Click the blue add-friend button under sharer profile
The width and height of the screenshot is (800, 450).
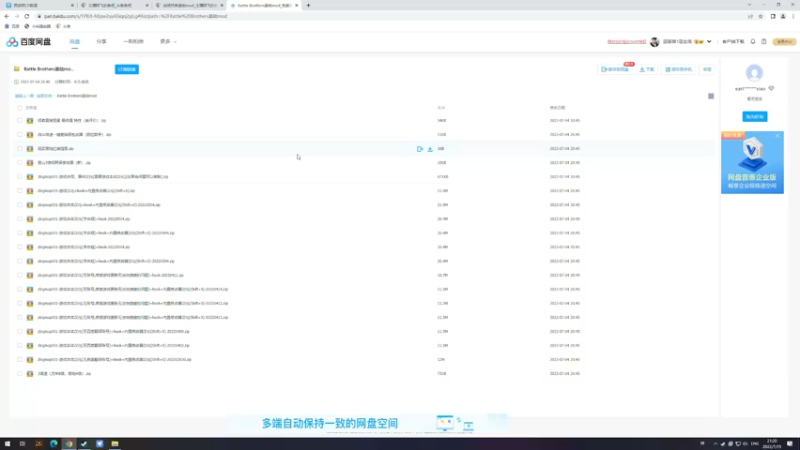point(755,117)
